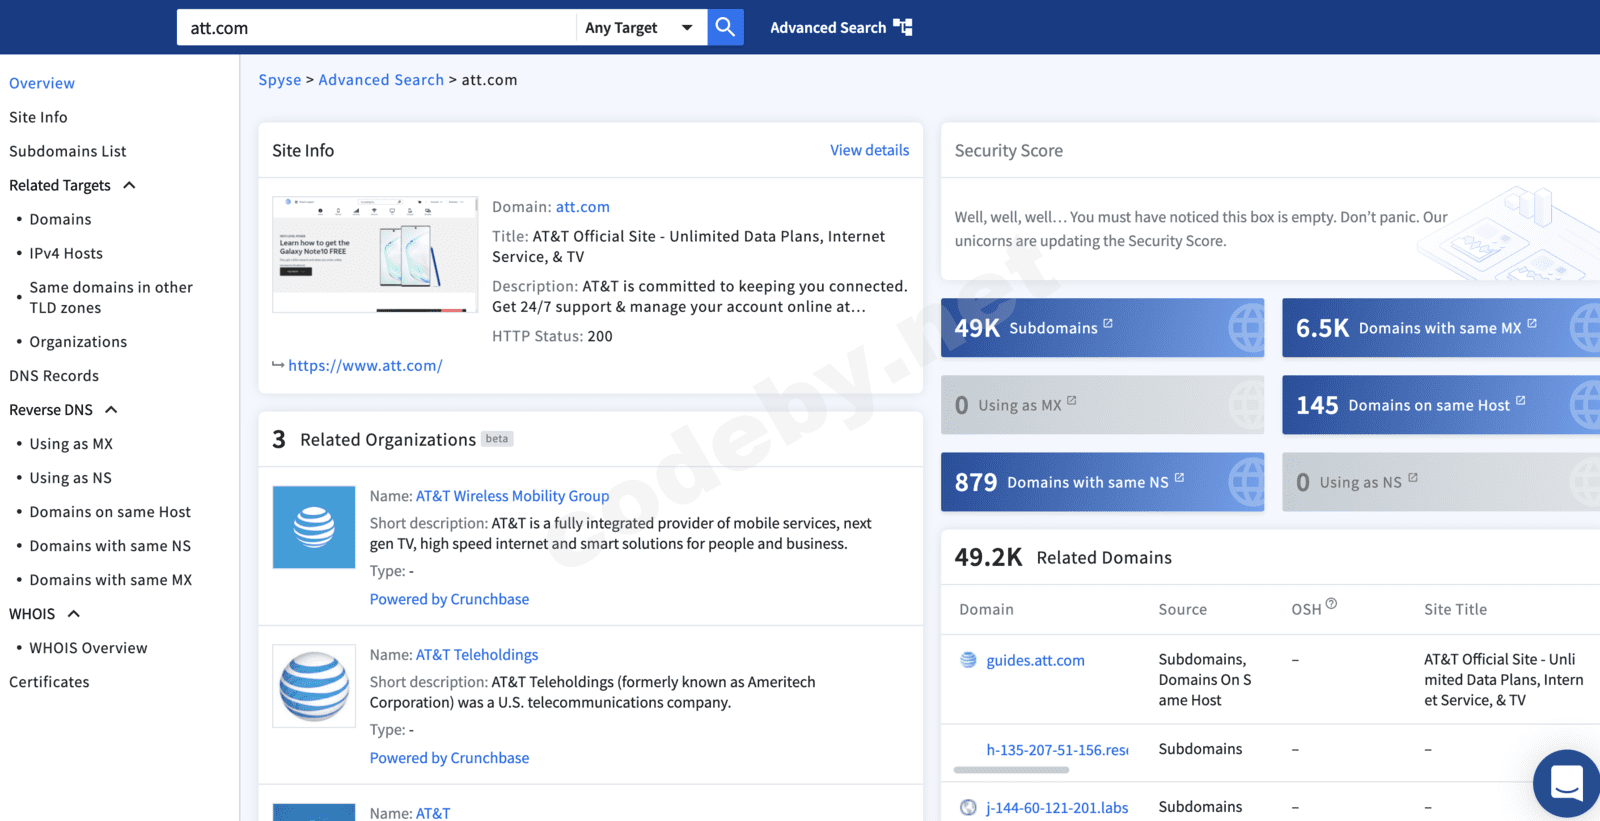This screenshot has width=1600, height=821.
Task: Open the j-144-60-121-201.labs subdomain link
Action: 1057,808
